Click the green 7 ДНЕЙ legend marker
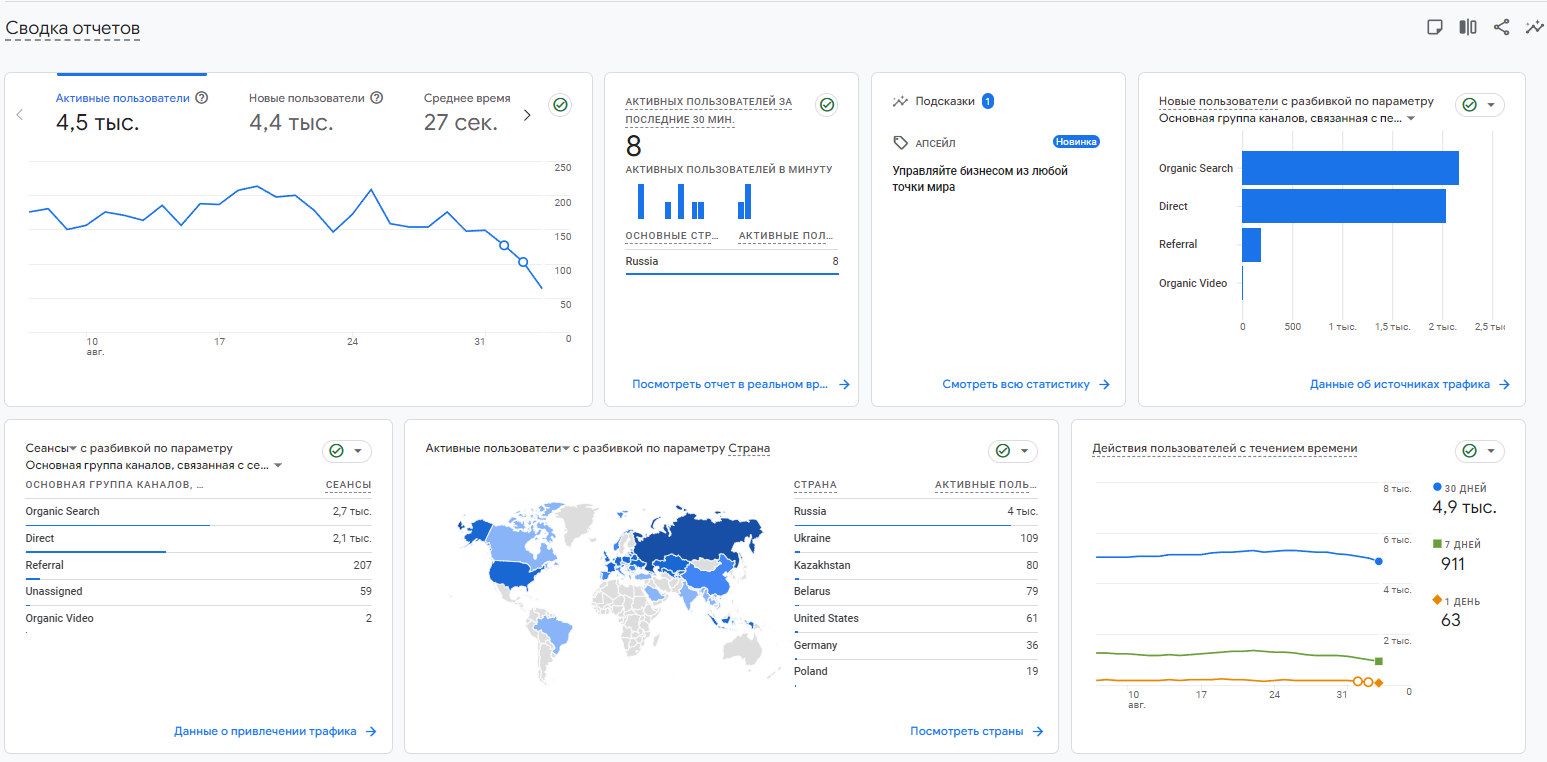This screenshot has width=1547, height=762. pyautogui.click(x=1437, y=544)
